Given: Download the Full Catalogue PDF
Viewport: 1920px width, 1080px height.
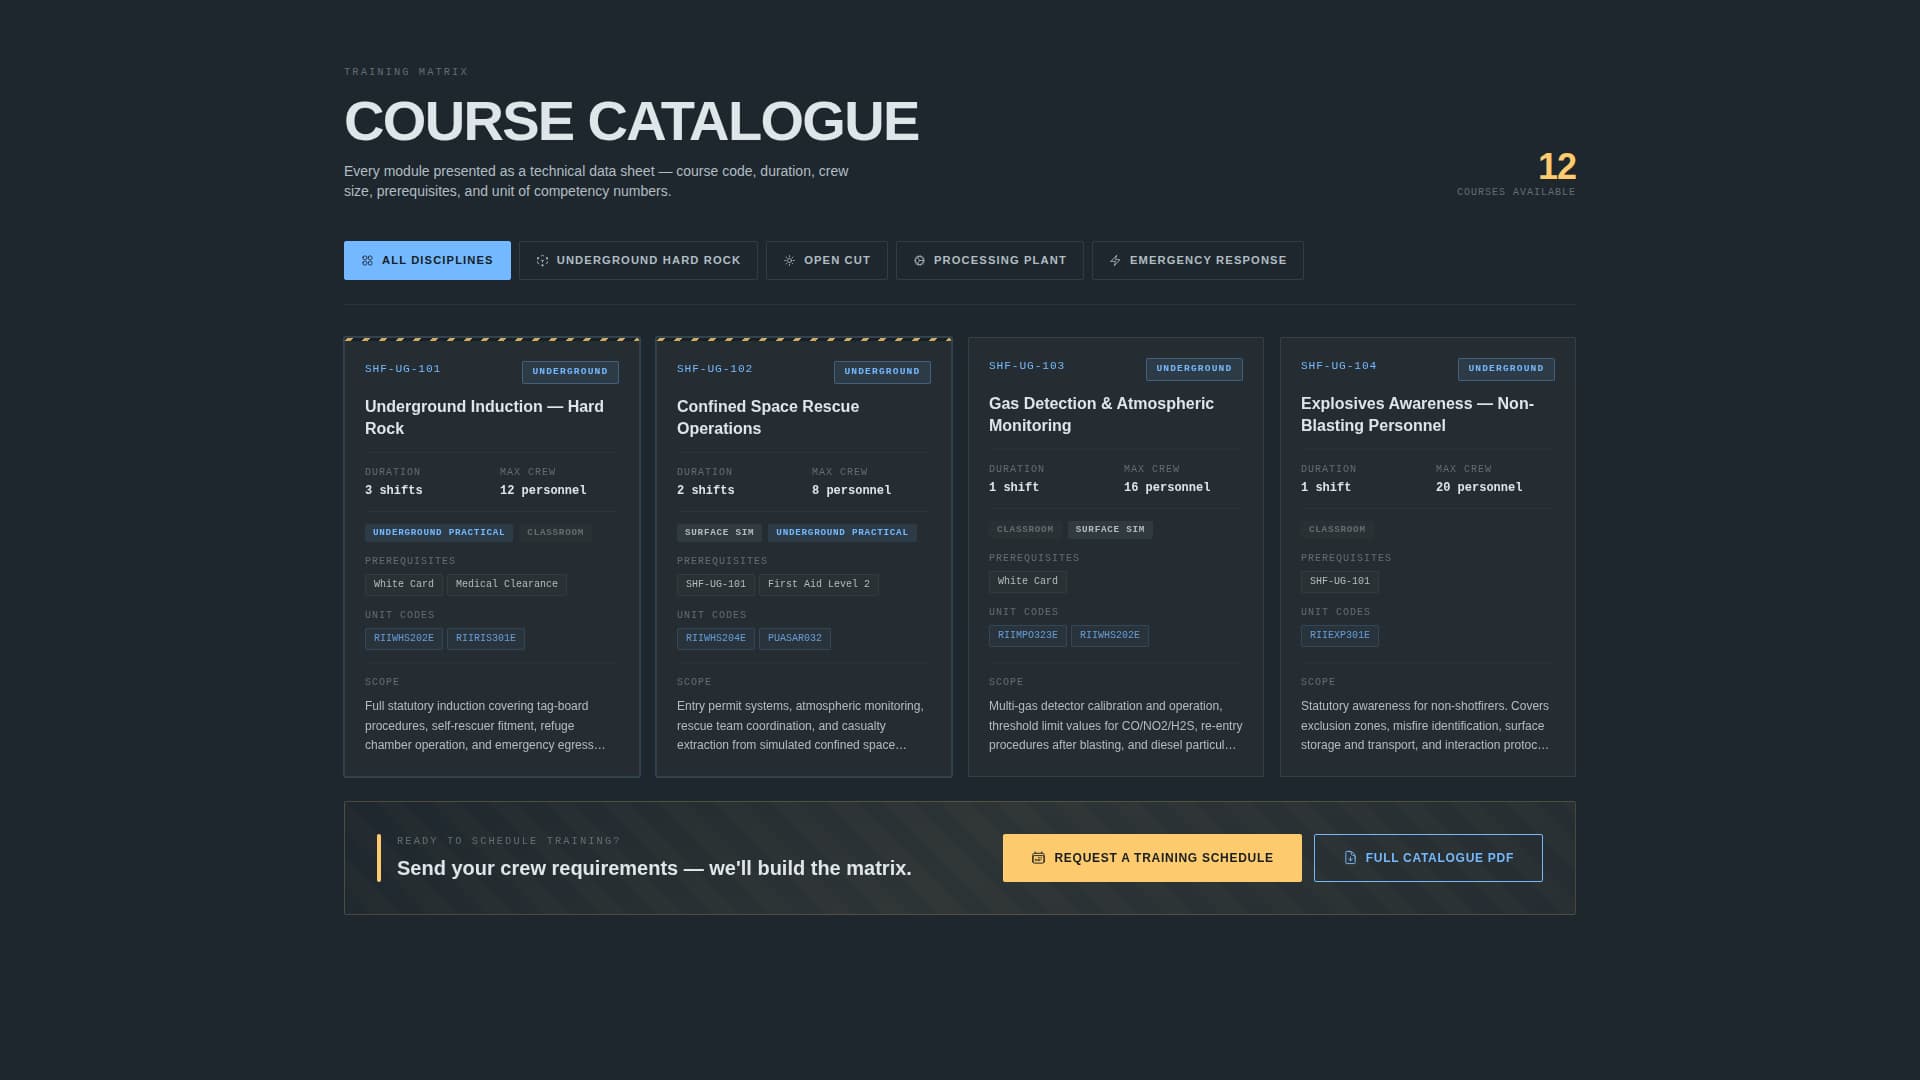Looking at the screenshot, I should point(1428,858).
